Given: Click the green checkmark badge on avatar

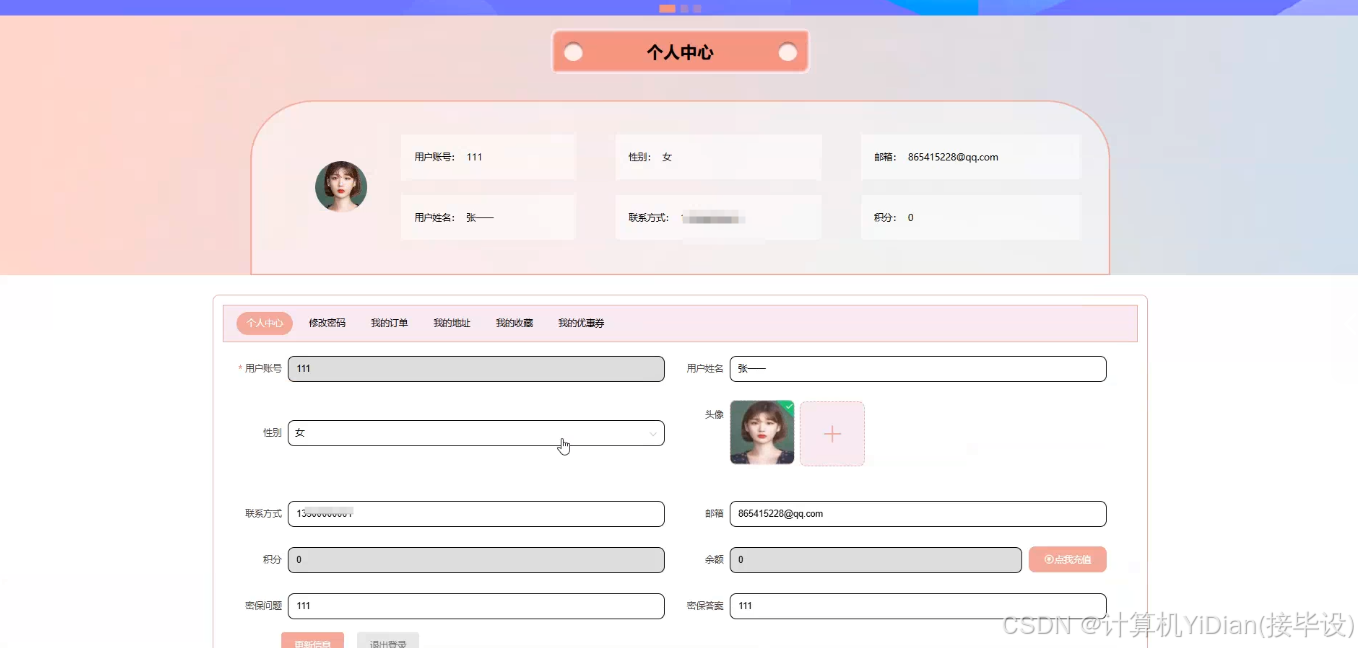Looking at the screenshot, I should click(x=788, y=406).
